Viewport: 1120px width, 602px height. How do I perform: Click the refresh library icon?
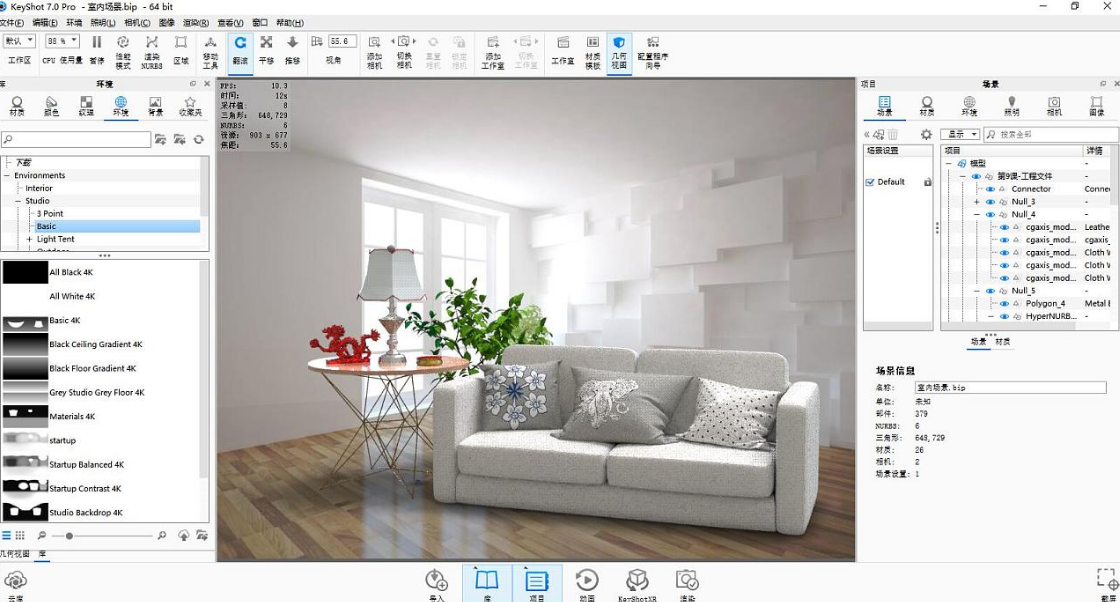(x=199, y=139)
